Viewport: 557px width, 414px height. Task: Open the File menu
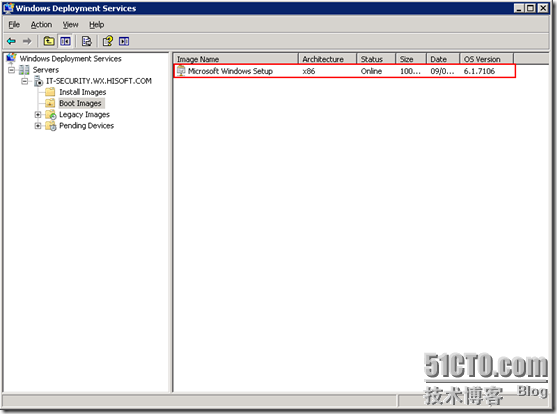(14, 25)
